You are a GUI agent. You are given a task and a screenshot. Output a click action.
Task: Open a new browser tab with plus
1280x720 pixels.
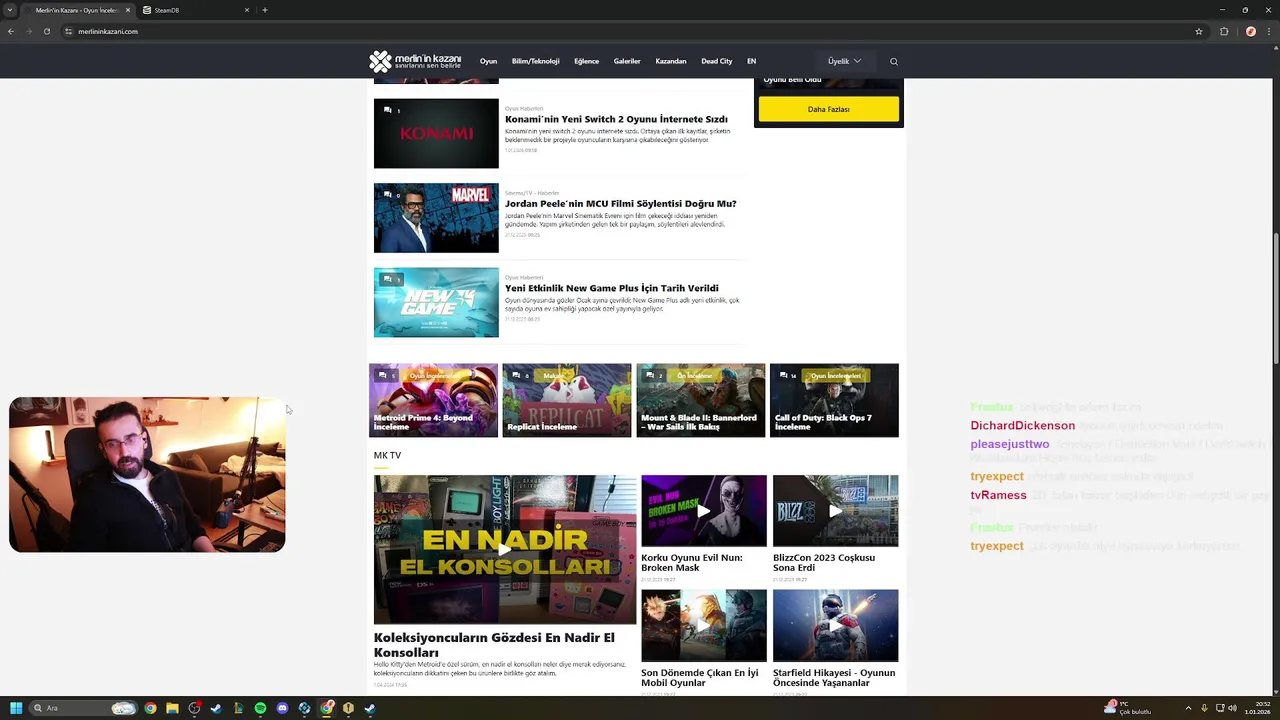(265, 10)
